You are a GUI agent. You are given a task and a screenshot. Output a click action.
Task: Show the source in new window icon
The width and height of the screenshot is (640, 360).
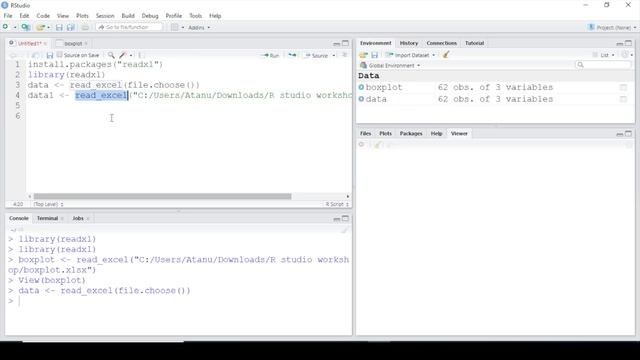pyautogui.click(x=36, y=55)
